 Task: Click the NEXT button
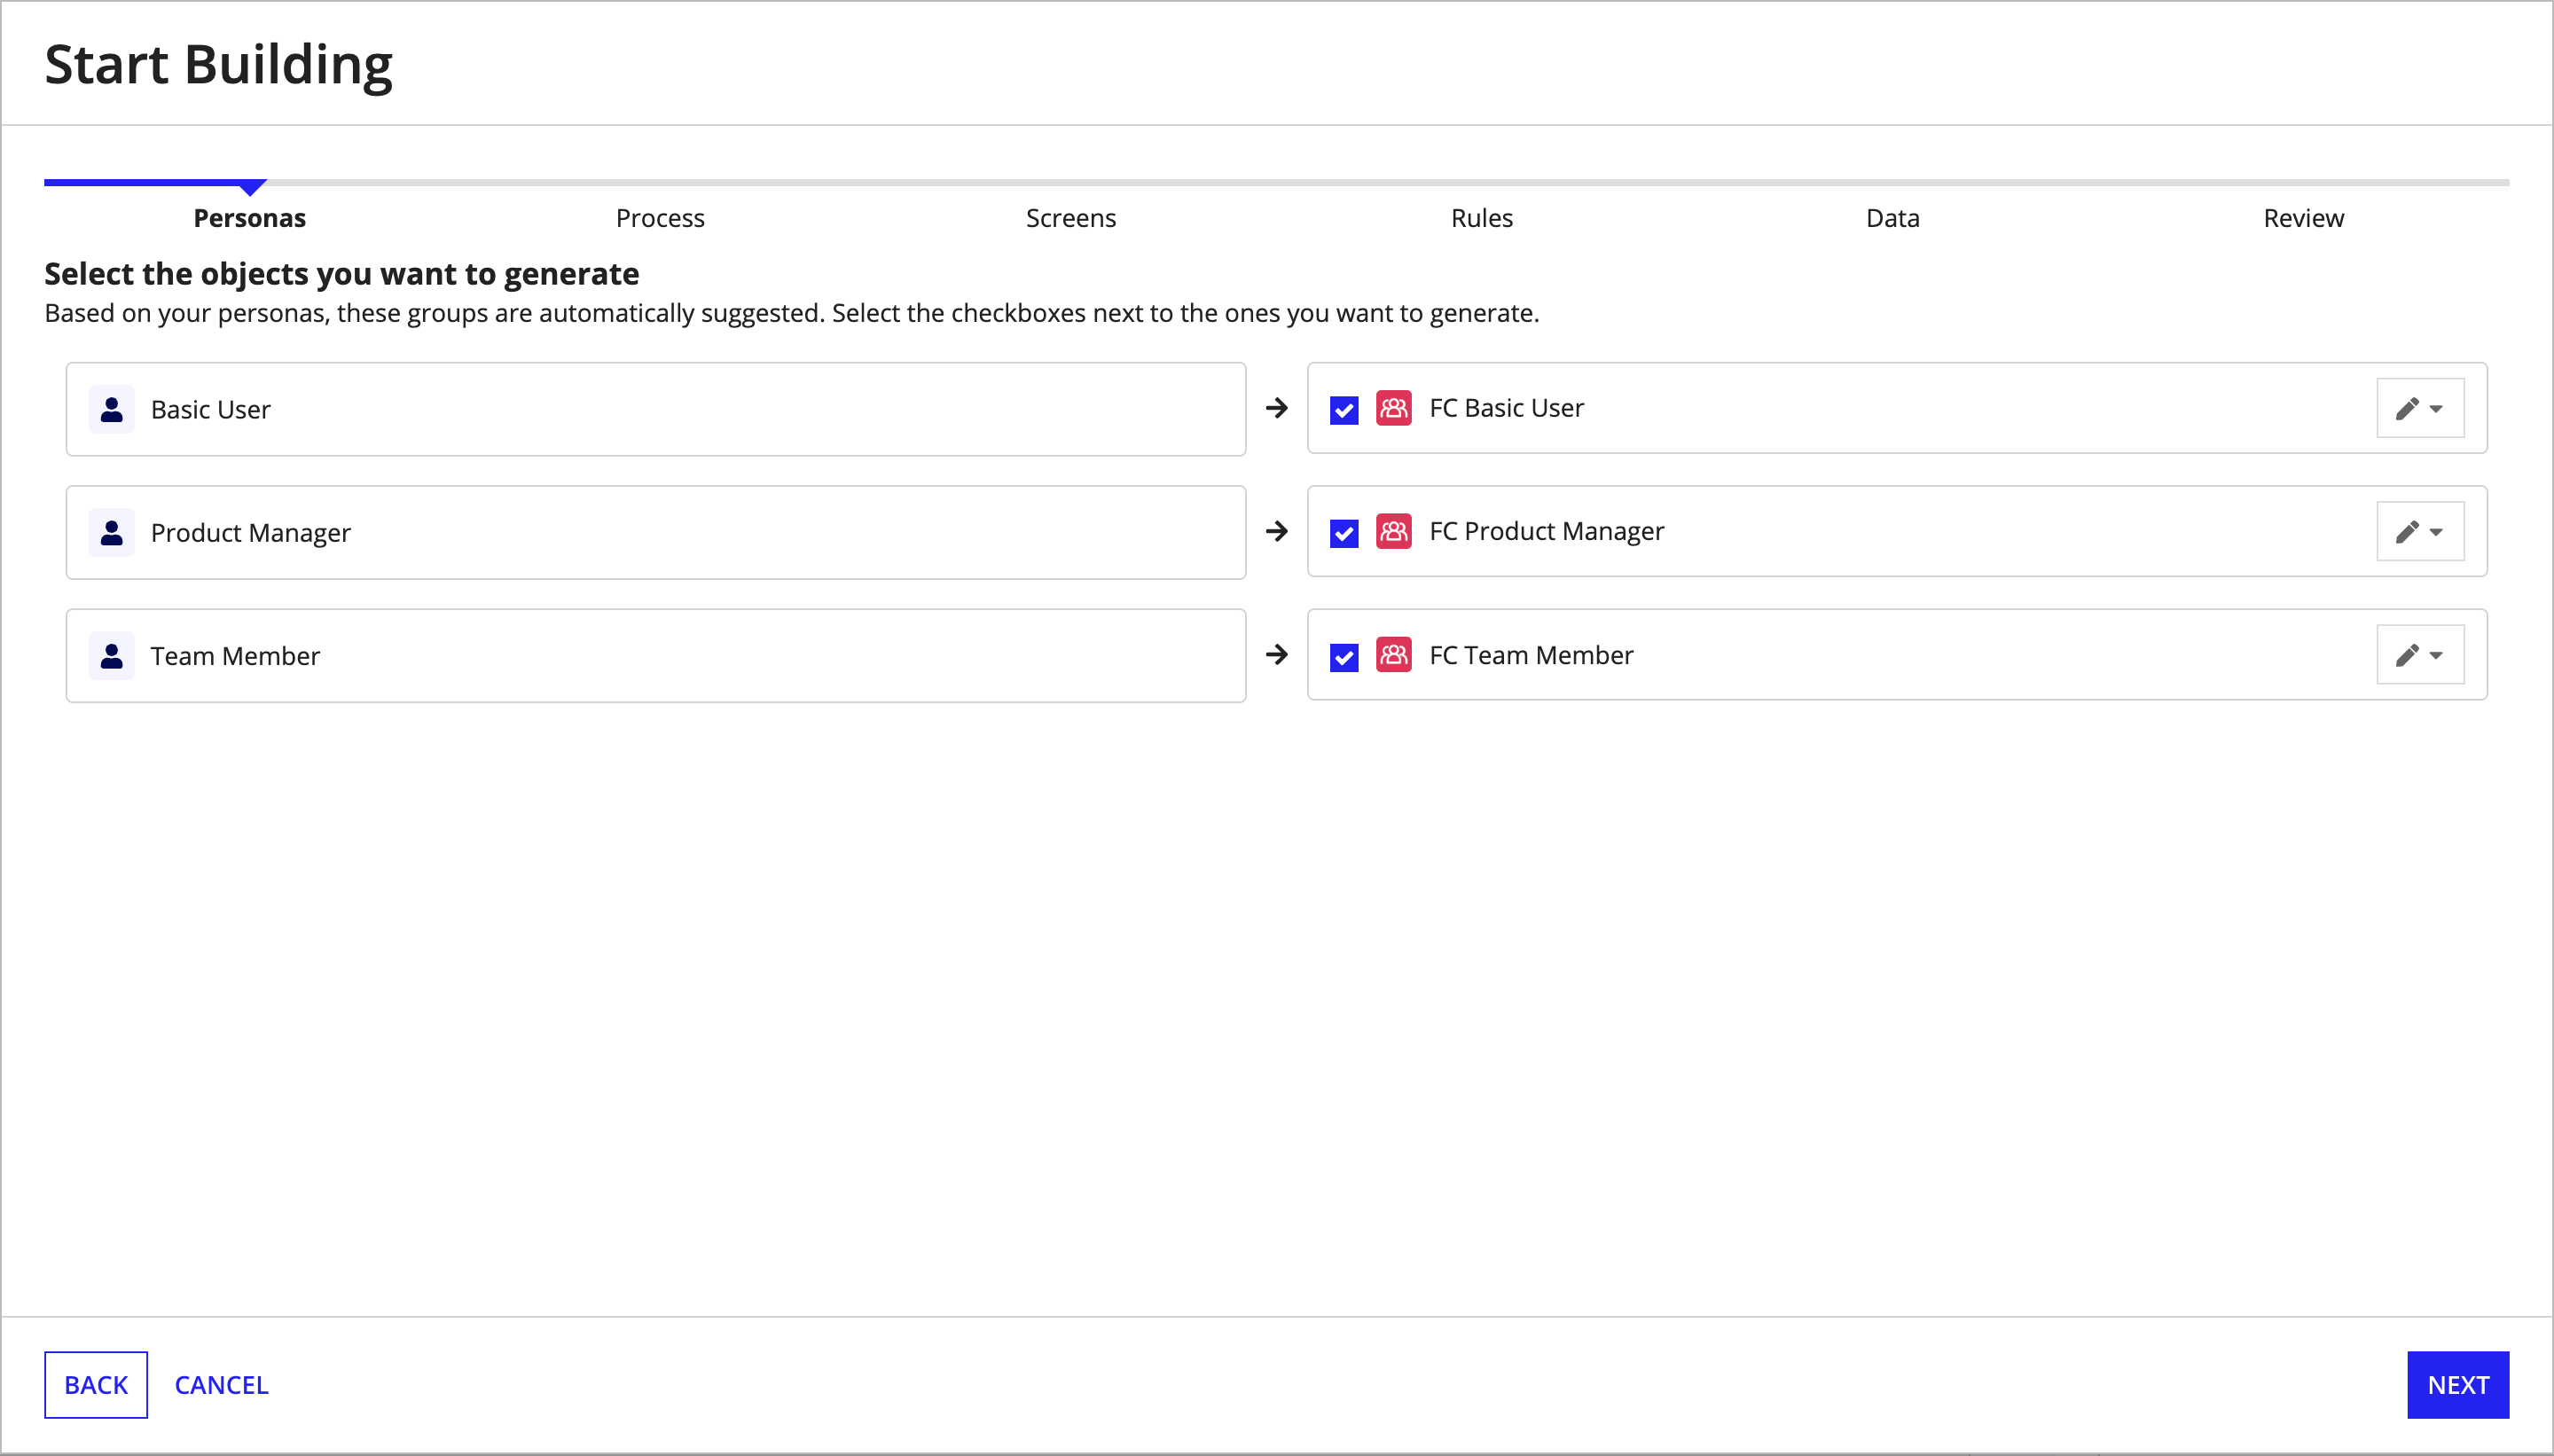pos(2458,1385)
